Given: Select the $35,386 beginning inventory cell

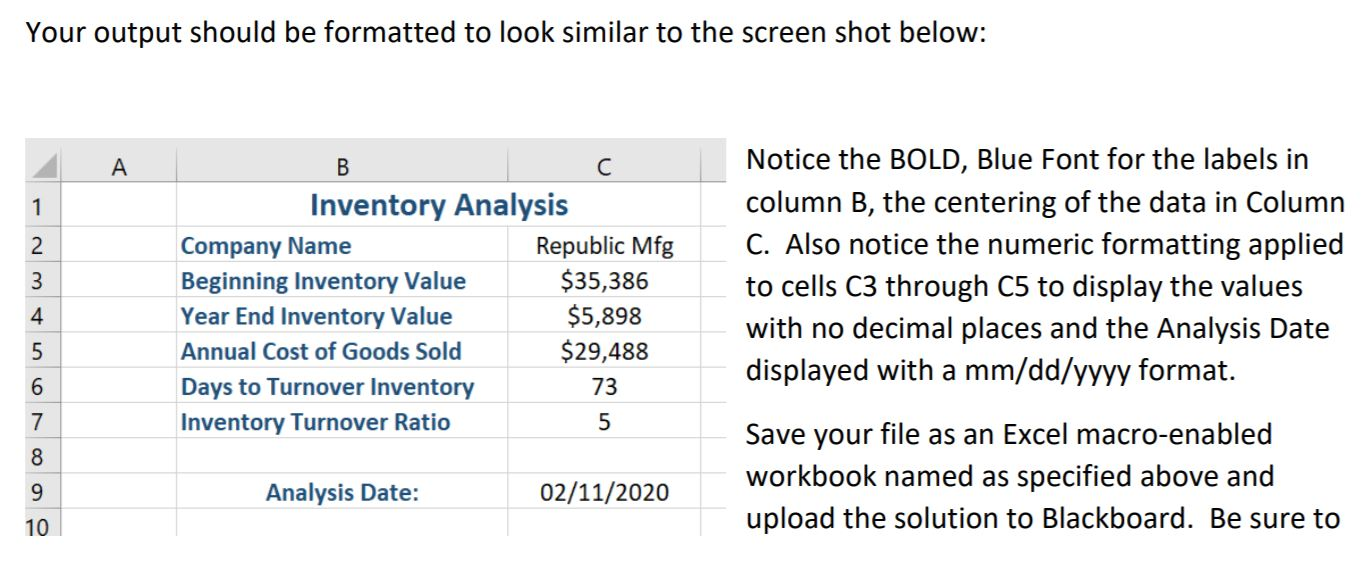Looking at the screenshot, I should (604, 281).
